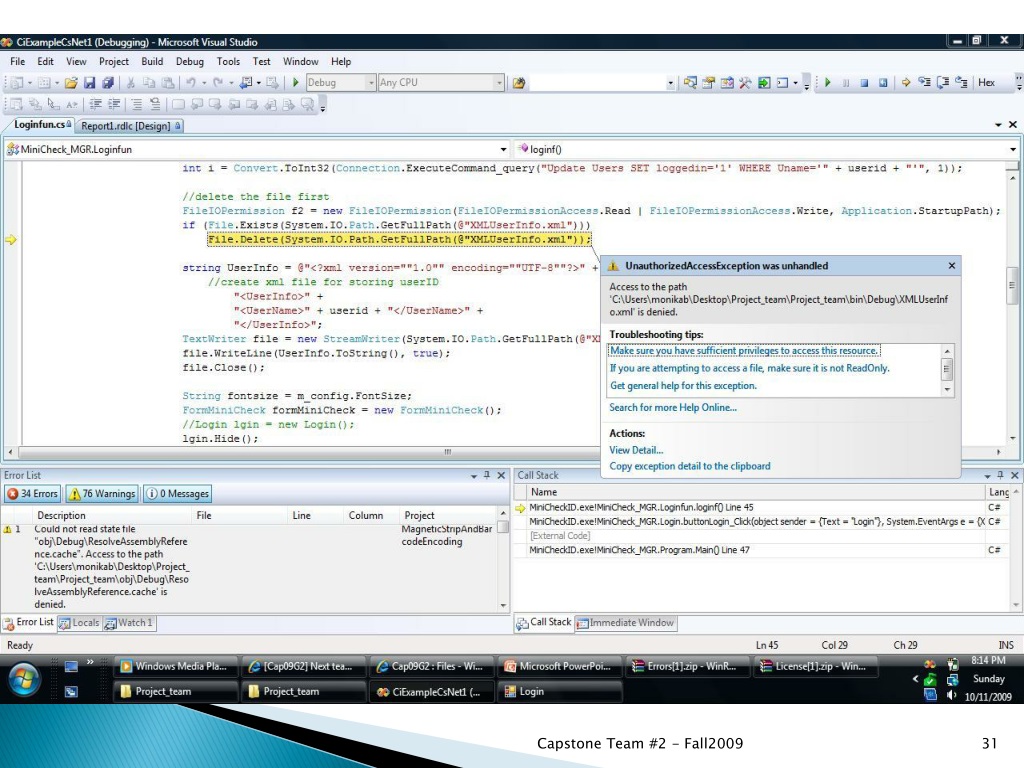Viewport: 1024px width, 768px height.
Task: Toggle Hex display button
Action: pyautogui.click(x=986, y=83)
